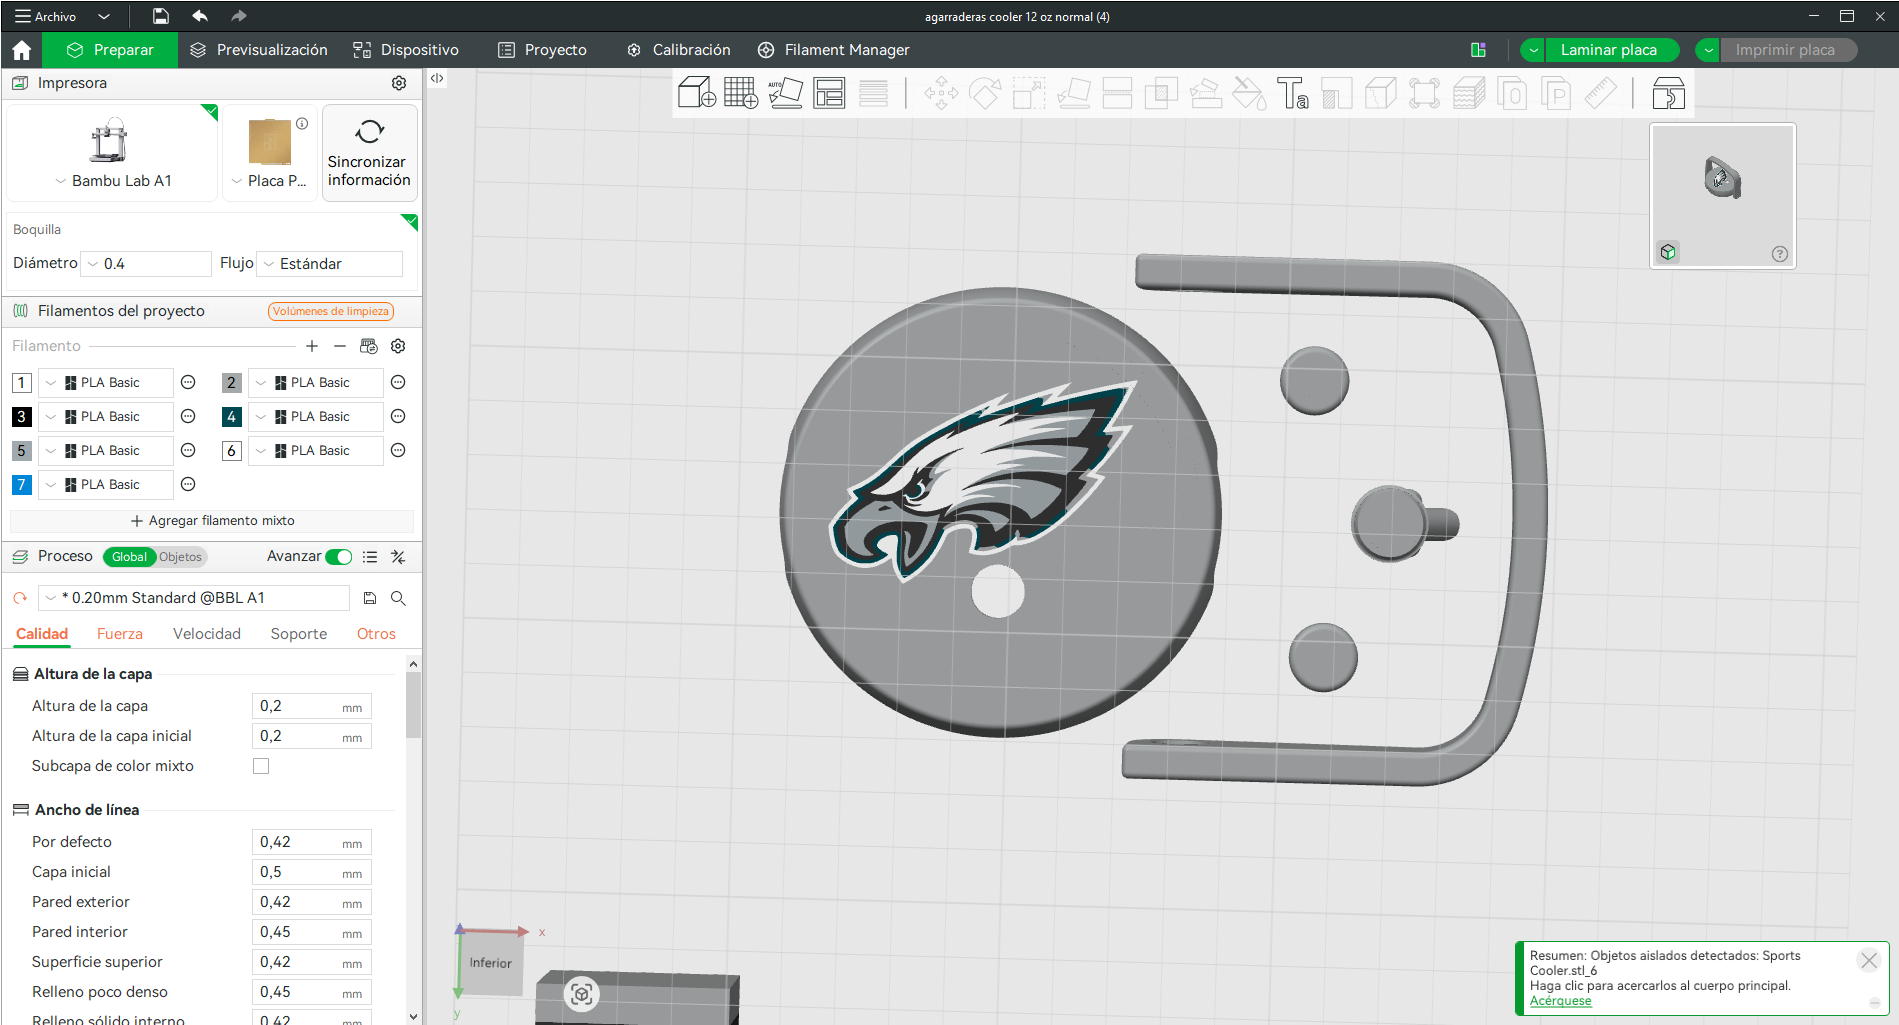Click filament 3 black color swatch
Viewport: 1899px width, 1025px height.
(x=21, y=417)
